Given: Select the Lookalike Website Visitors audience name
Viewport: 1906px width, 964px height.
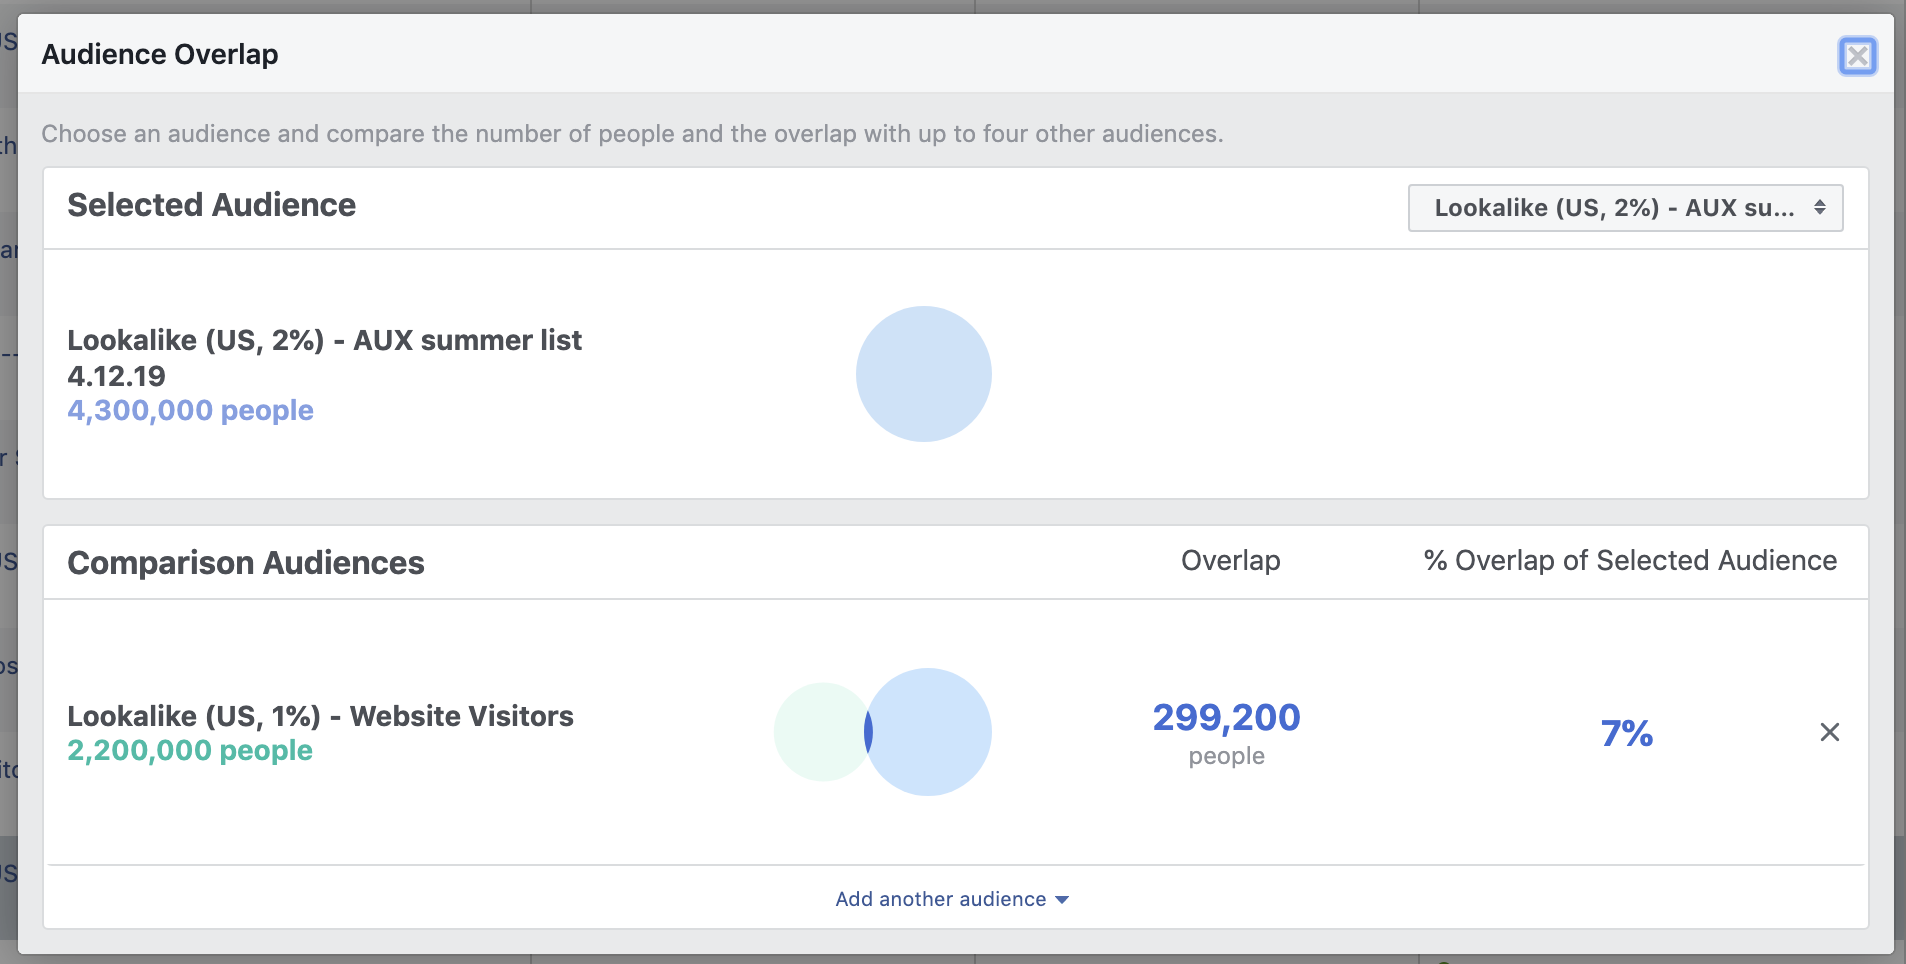Looking at the screenshot, I should 320,716.
